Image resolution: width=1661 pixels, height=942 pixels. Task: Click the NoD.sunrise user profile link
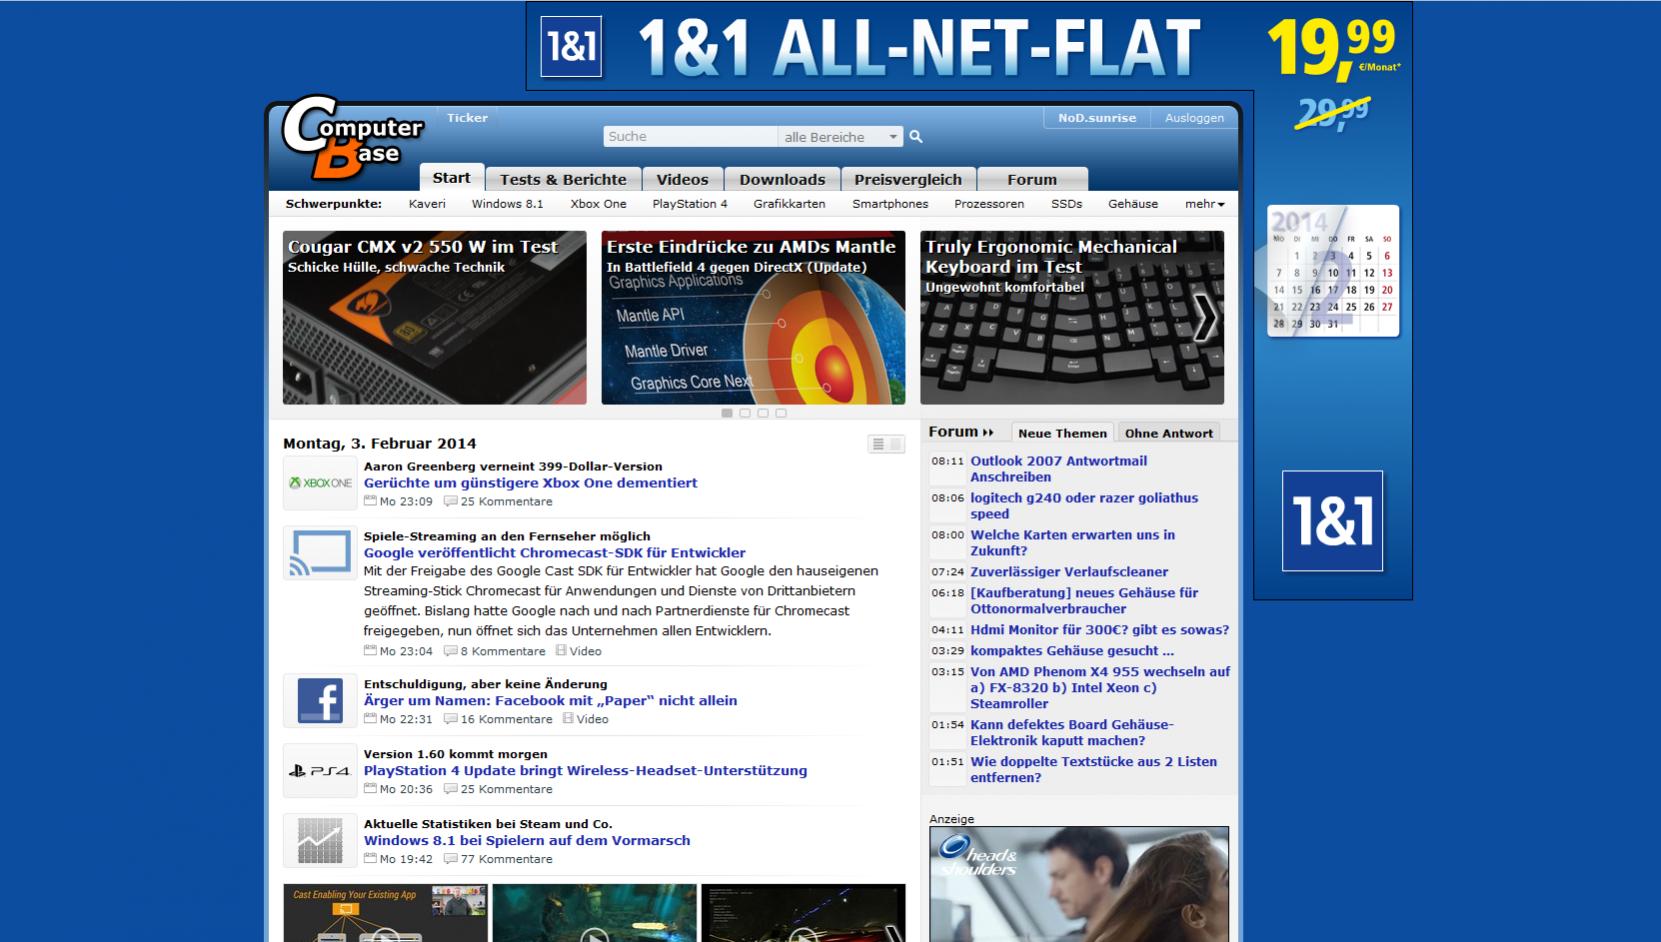[x=1097, y=118]
